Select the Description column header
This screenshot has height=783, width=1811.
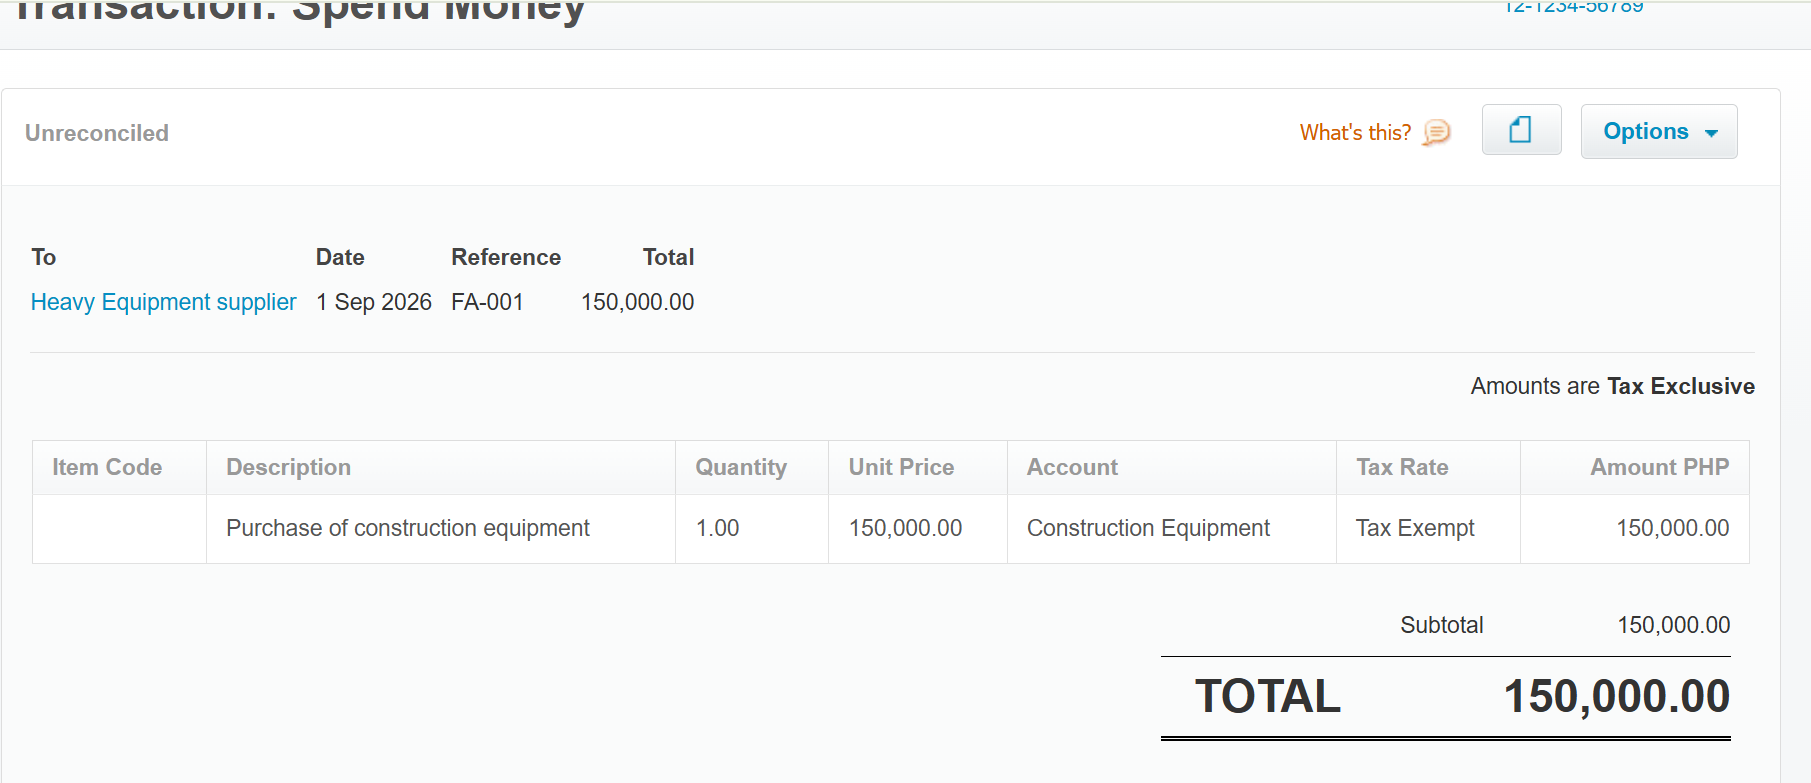tap(288, 467)
